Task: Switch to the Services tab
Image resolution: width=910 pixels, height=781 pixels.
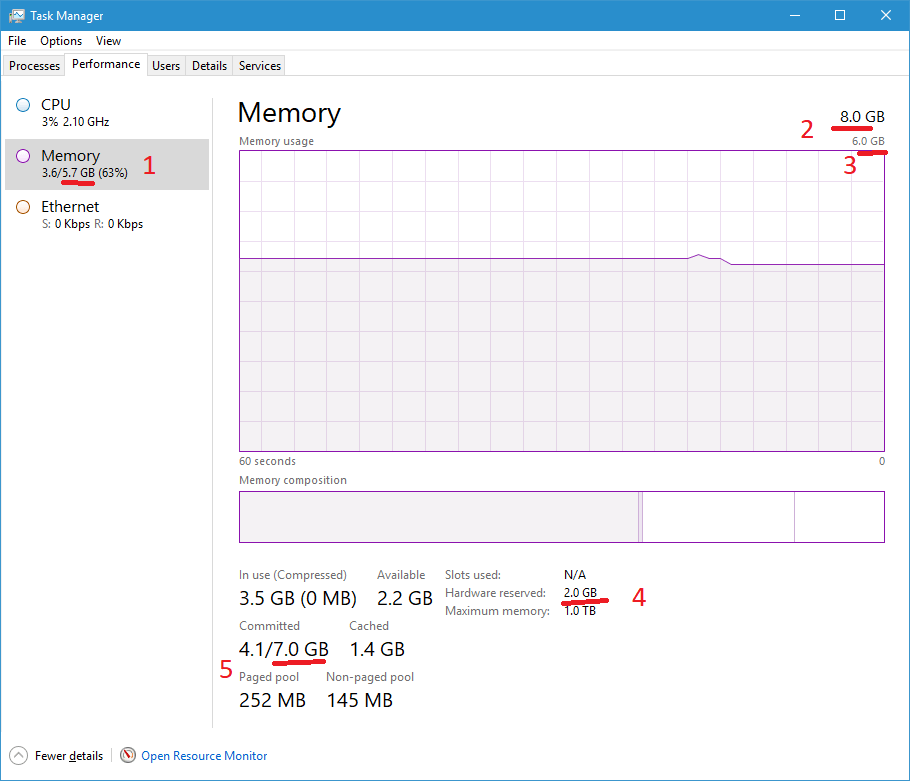Action: click(258, 65)
